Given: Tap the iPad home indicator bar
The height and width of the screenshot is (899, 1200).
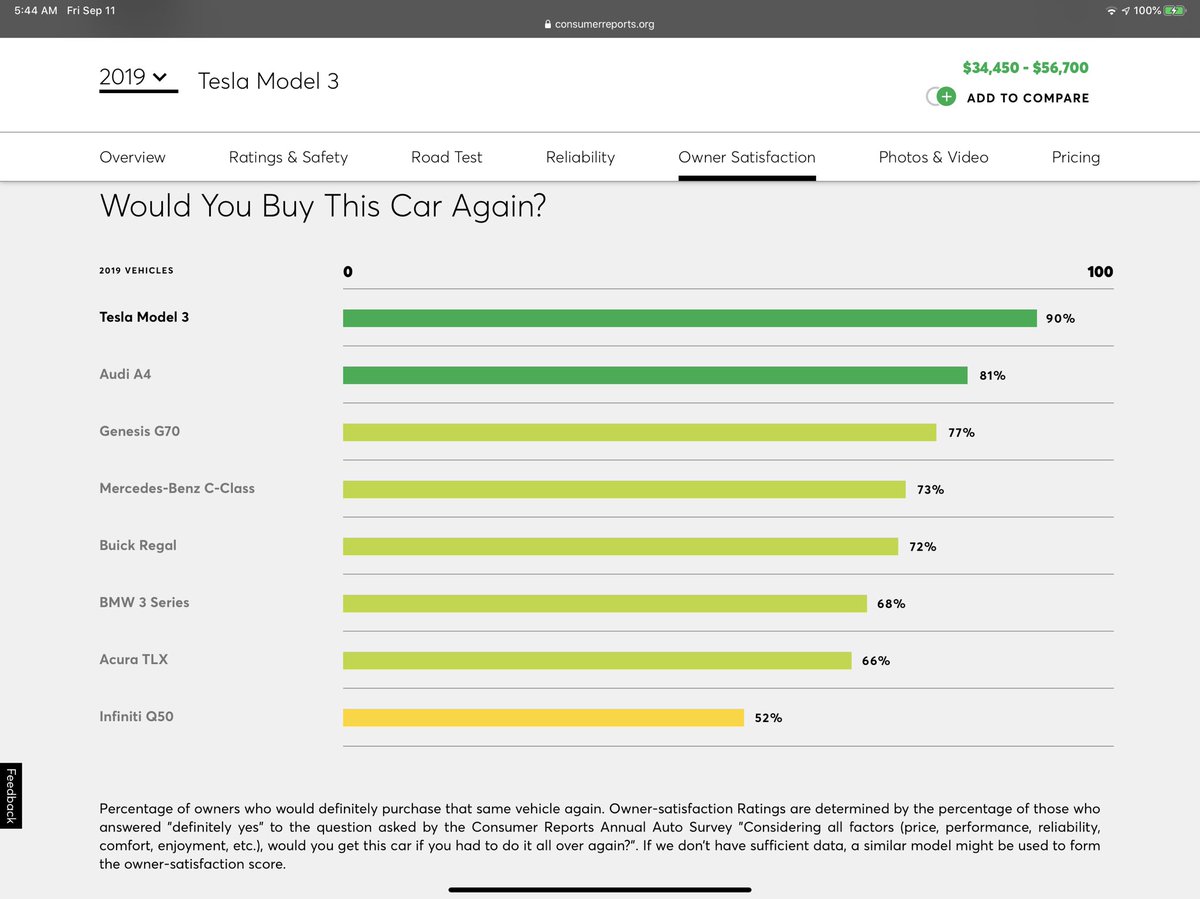Looking at the screenshot, I should (600, 889).
